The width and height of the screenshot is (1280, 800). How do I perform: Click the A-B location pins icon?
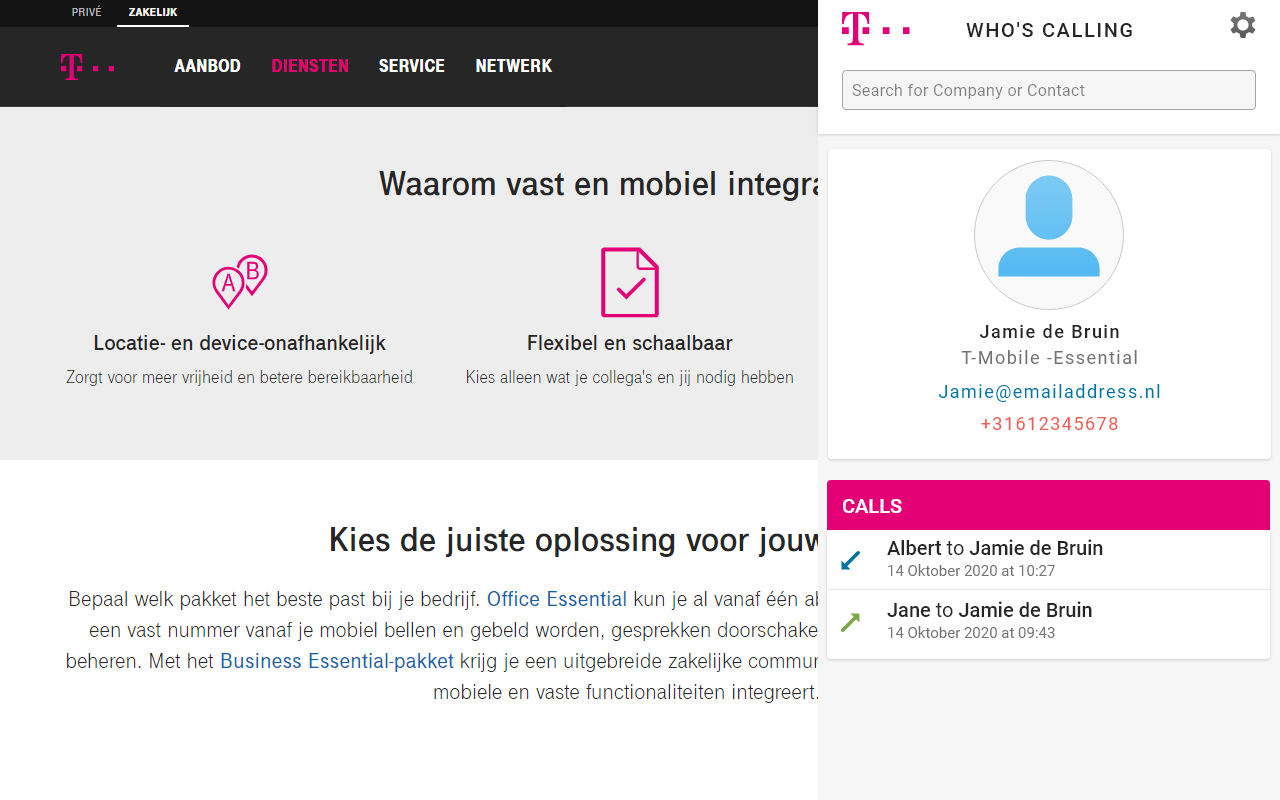pyautogui.click(x=240, y=281)
